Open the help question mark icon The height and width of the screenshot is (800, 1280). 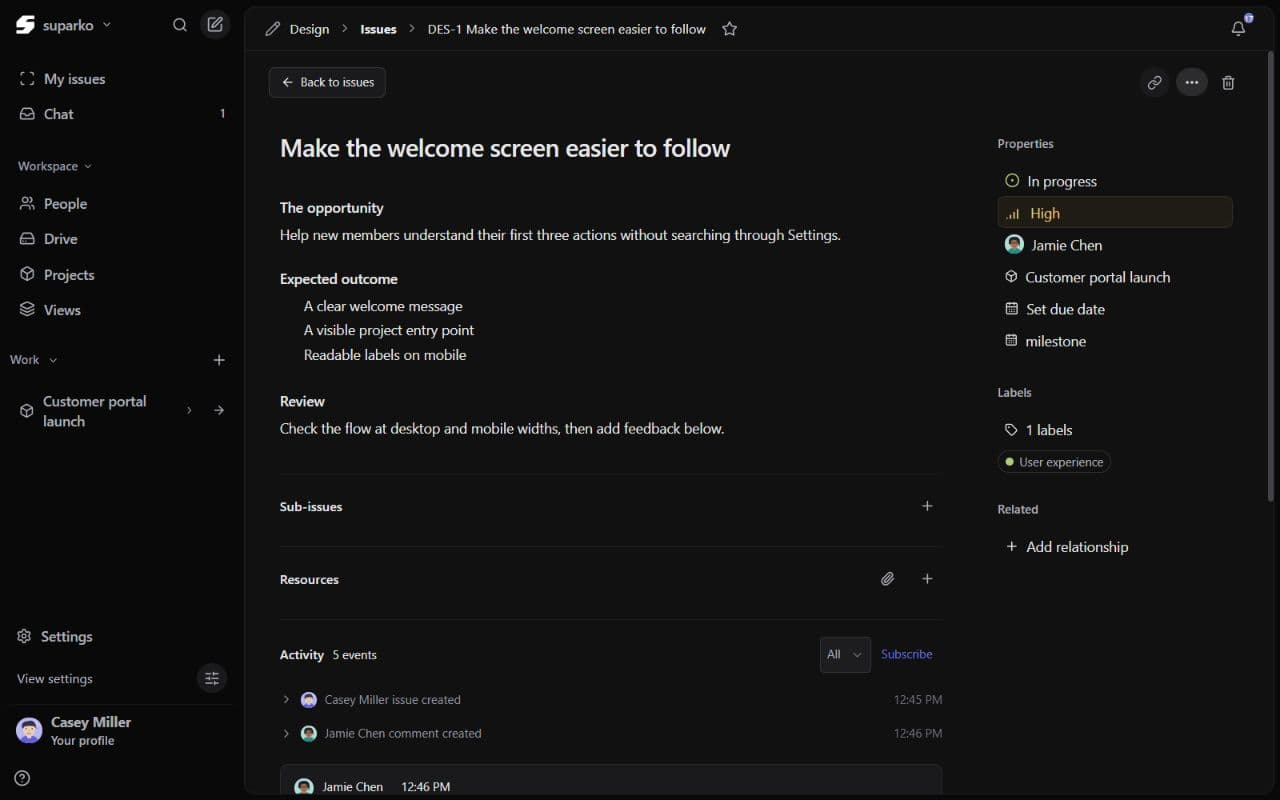[22, 778]
